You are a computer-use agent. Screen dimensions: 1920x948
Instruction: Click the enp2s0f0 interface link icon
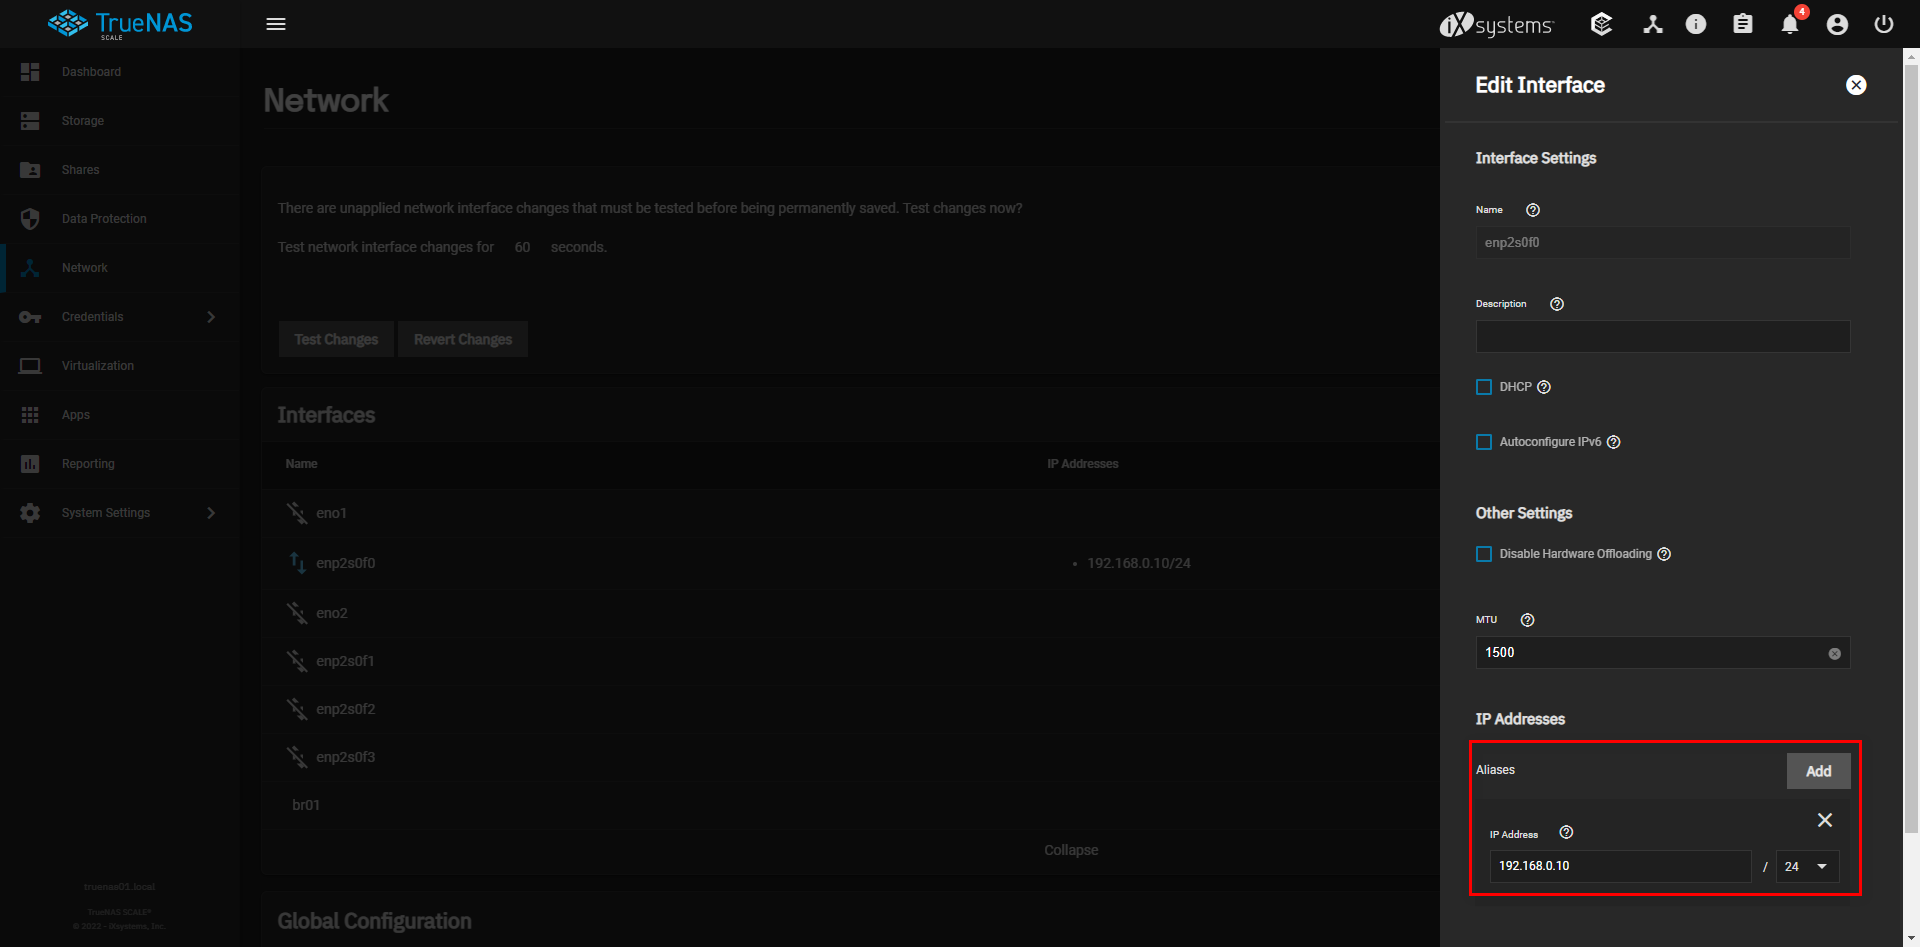click(297, 563)
